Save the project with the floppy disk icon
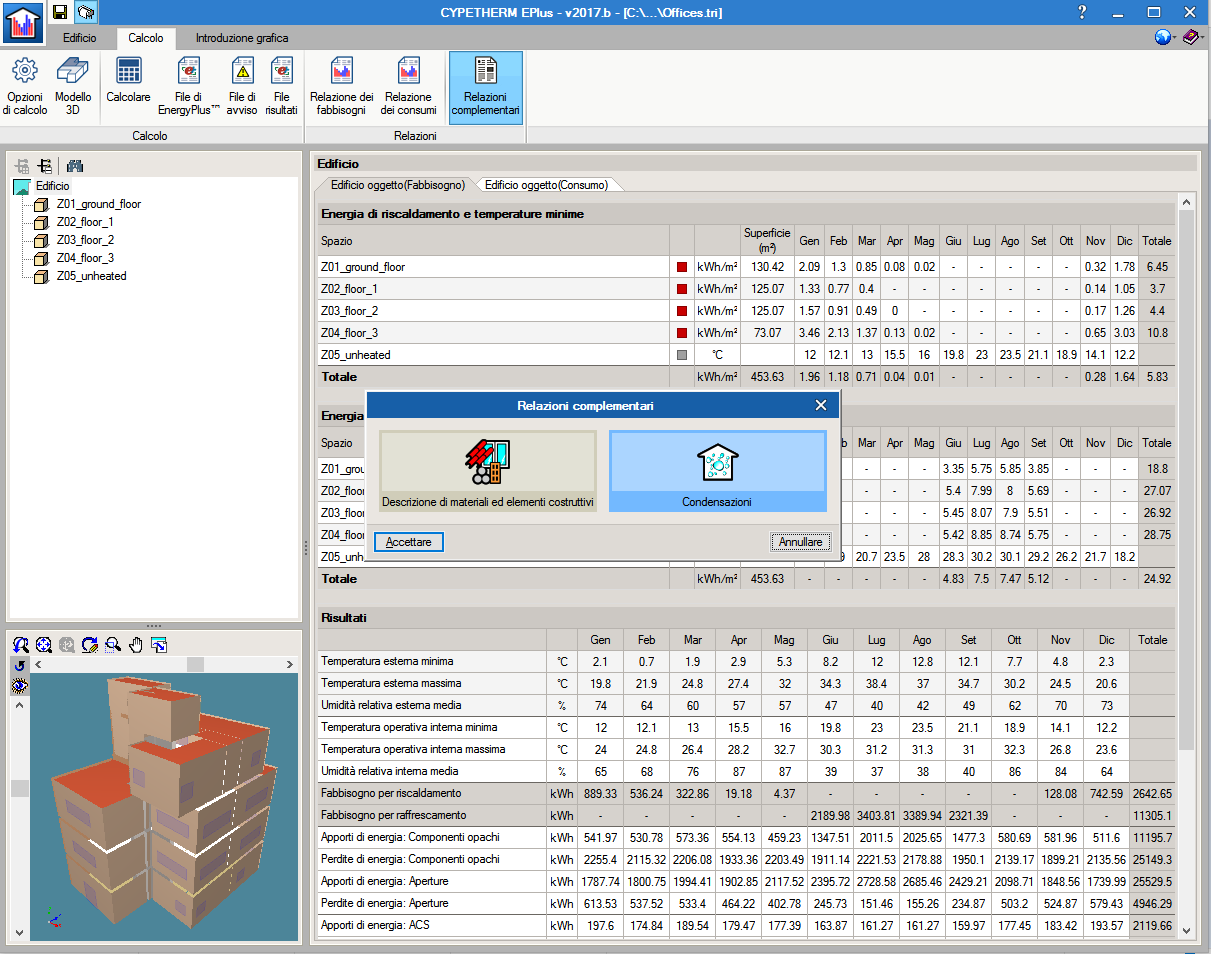The width and height of the screenshot is (1211, 954). (60, 12)
